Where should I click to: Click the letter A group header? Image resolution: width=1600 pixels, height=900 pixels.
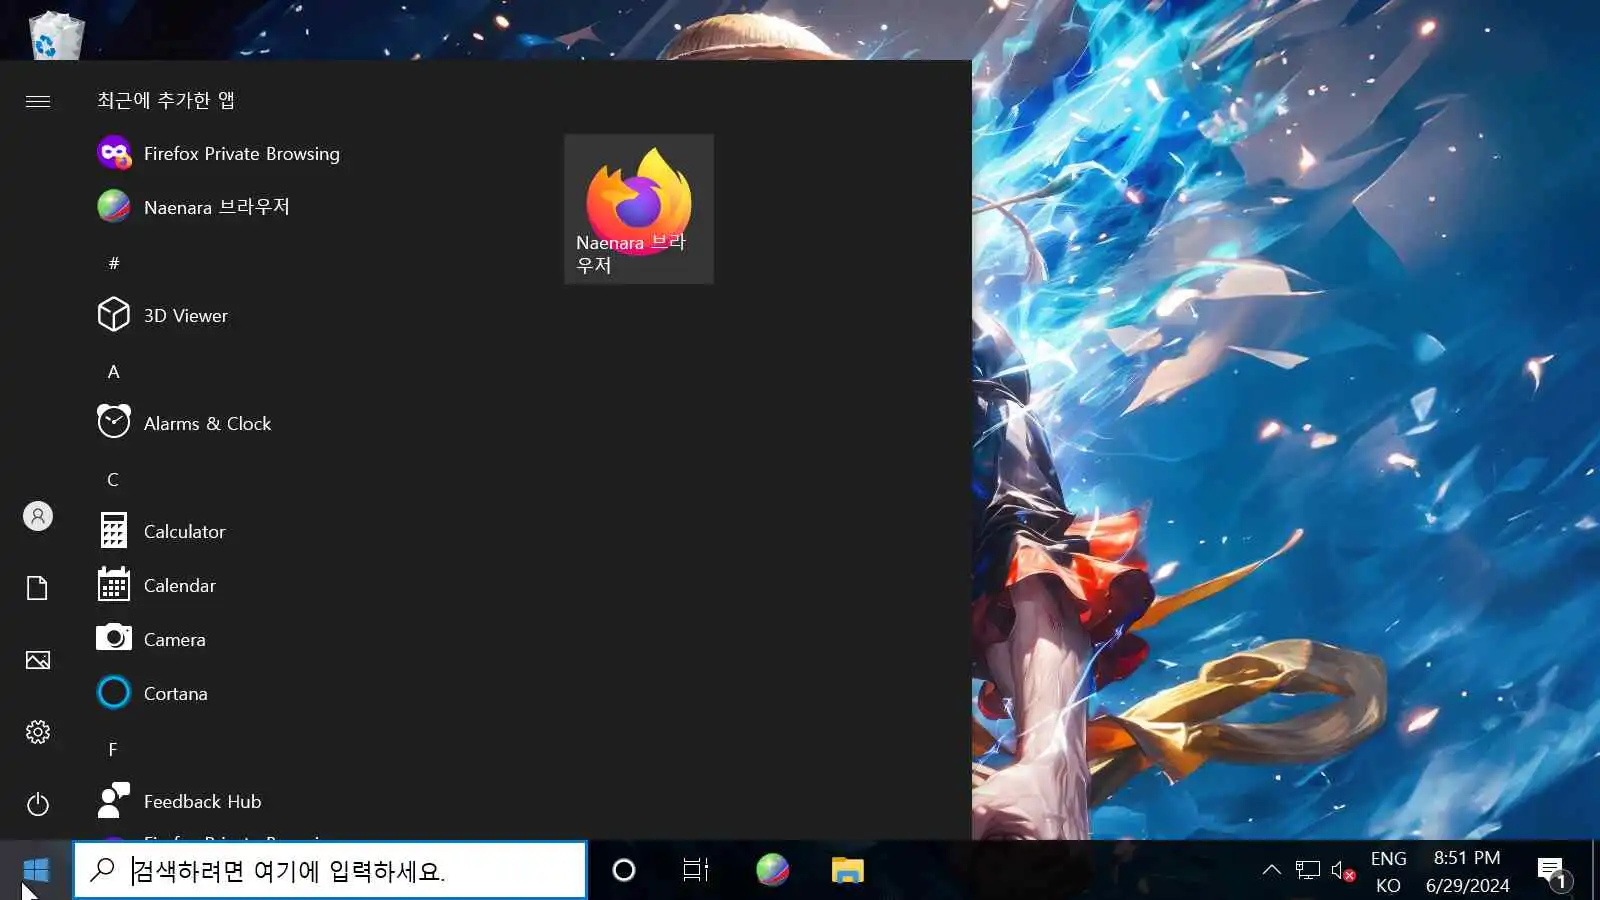click(x=114, y=371)
